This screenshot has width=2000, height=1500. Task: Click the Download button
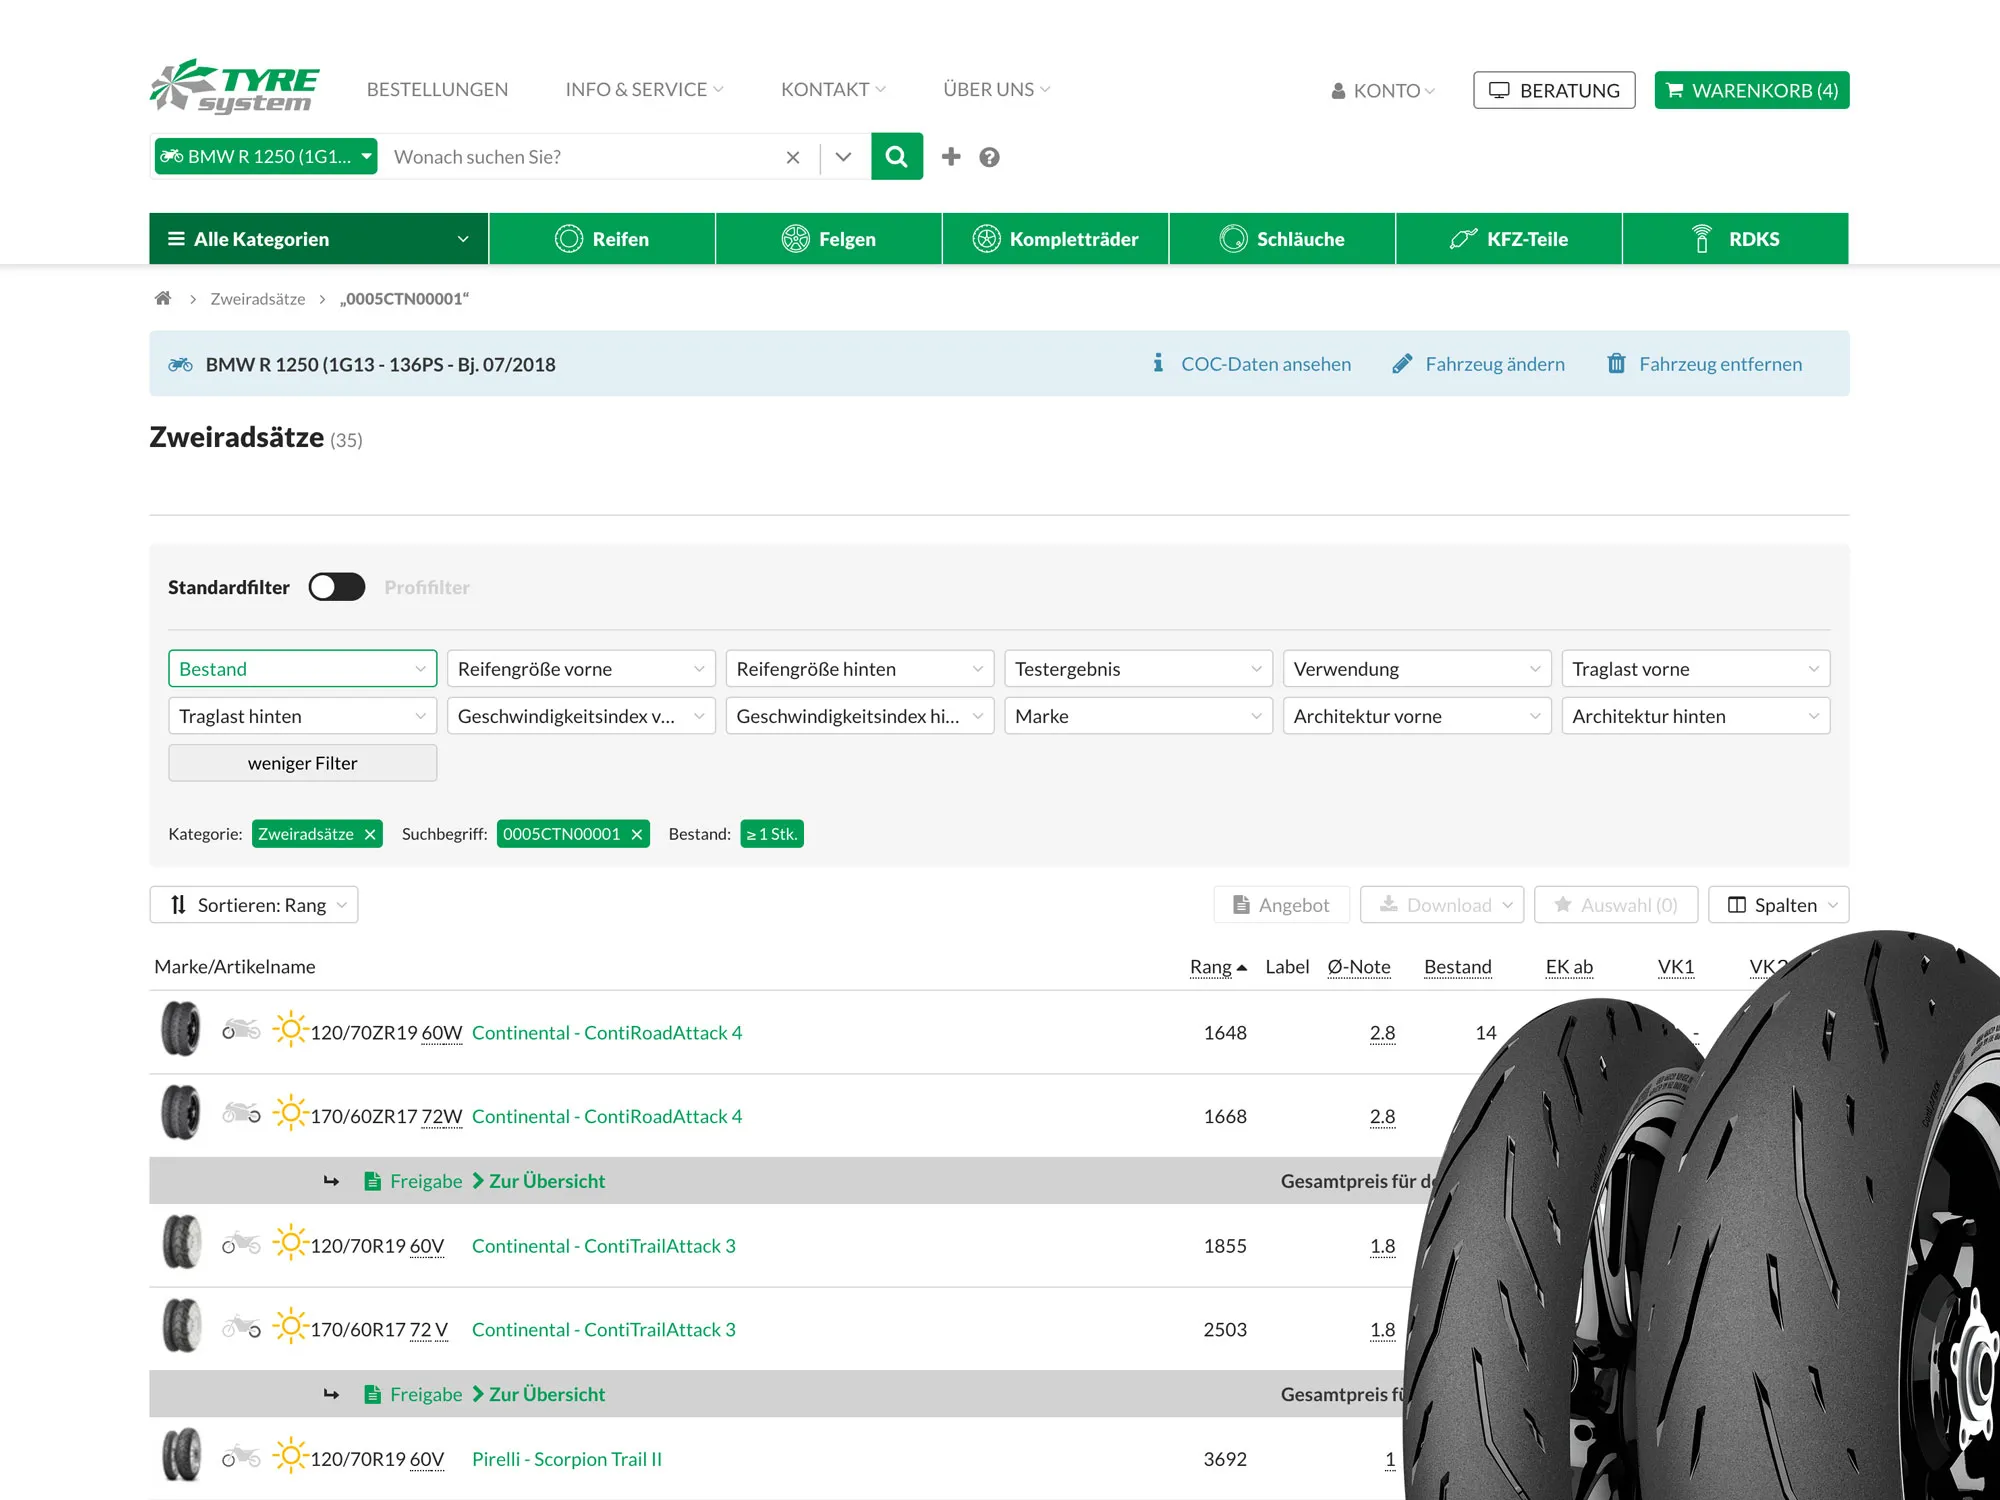pos(1442,905)
